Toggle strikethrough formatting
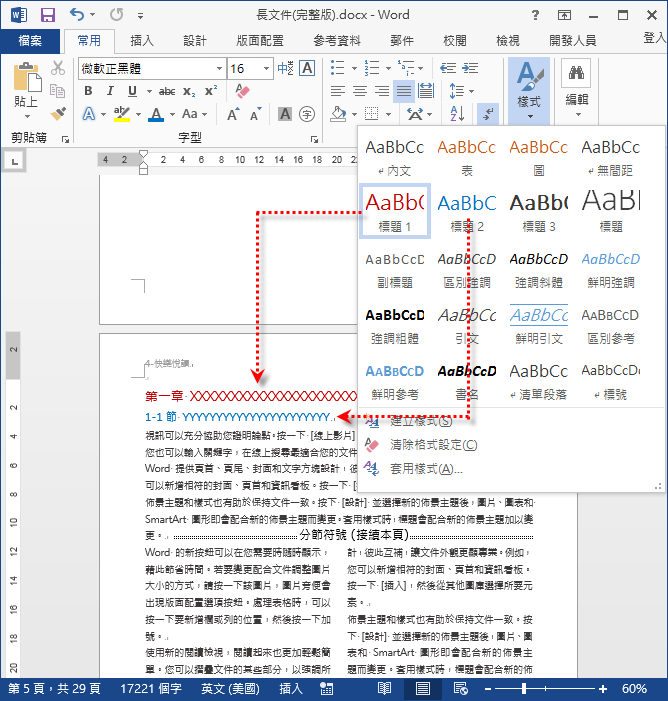The image size is (668, 701). [x=167, y=91]
